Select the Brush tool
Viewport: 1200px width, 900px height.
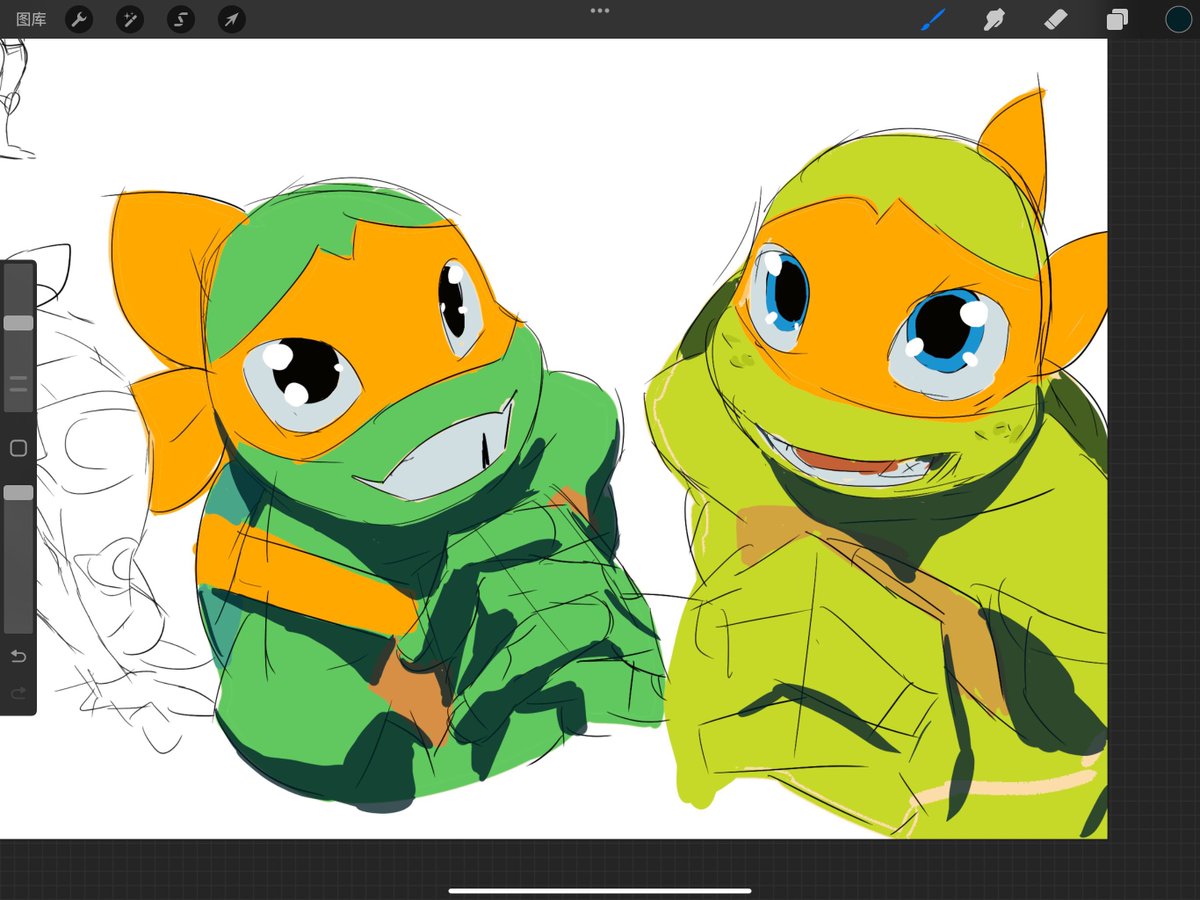(x=933, y=19)
